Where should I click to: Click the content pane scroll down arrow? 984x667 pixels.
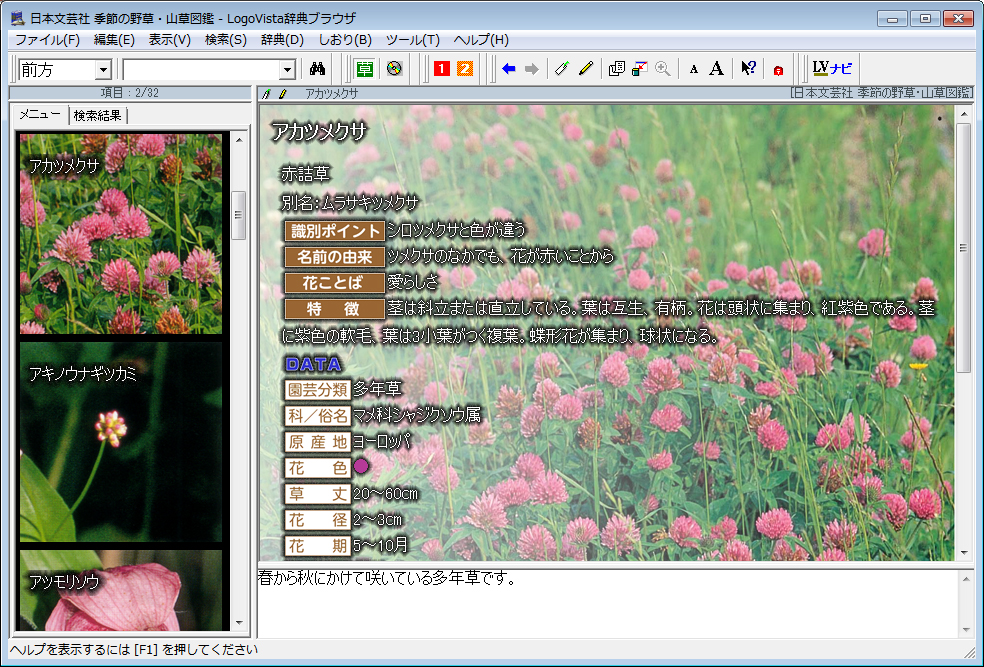tap(965, 551)
